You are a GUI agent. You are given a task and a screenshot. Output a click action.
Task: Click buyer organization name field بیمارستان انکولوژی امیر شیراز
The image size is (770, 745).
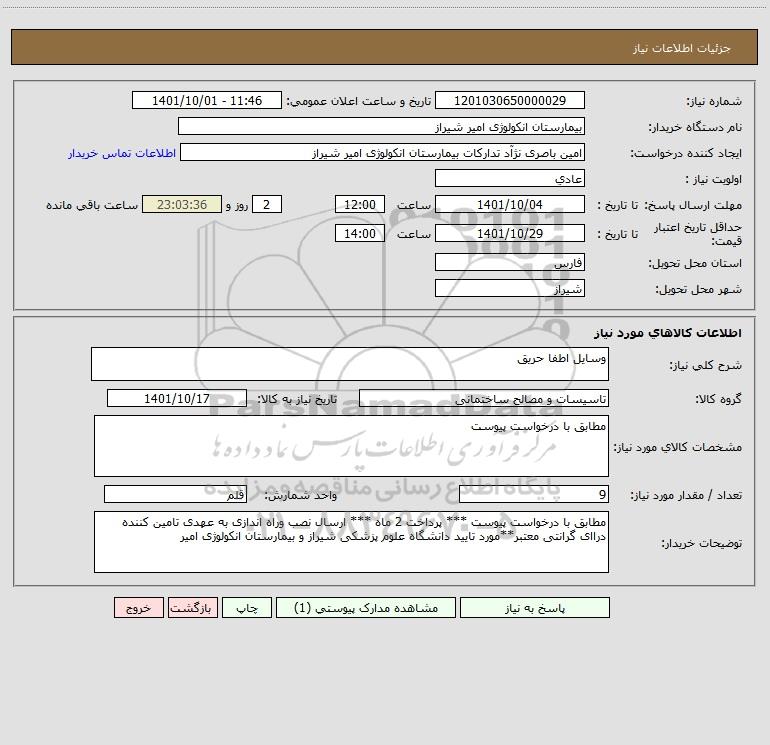(381, 126)
